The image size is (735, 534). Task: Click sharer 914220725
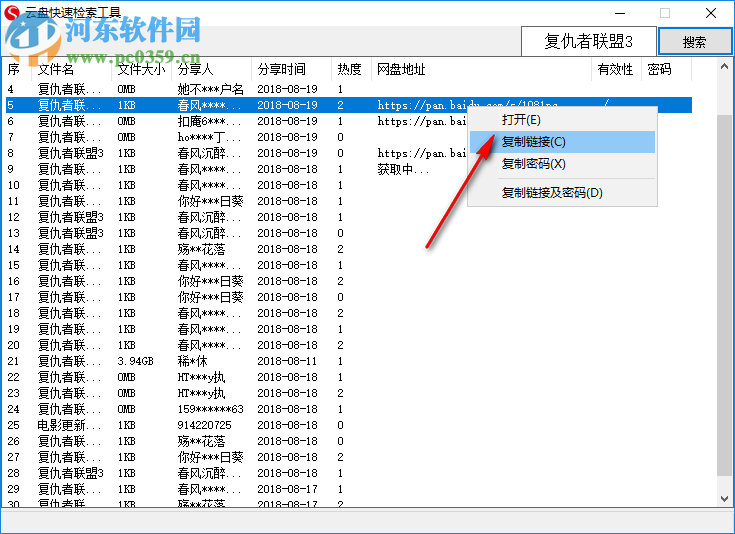[x=204, y=425]
